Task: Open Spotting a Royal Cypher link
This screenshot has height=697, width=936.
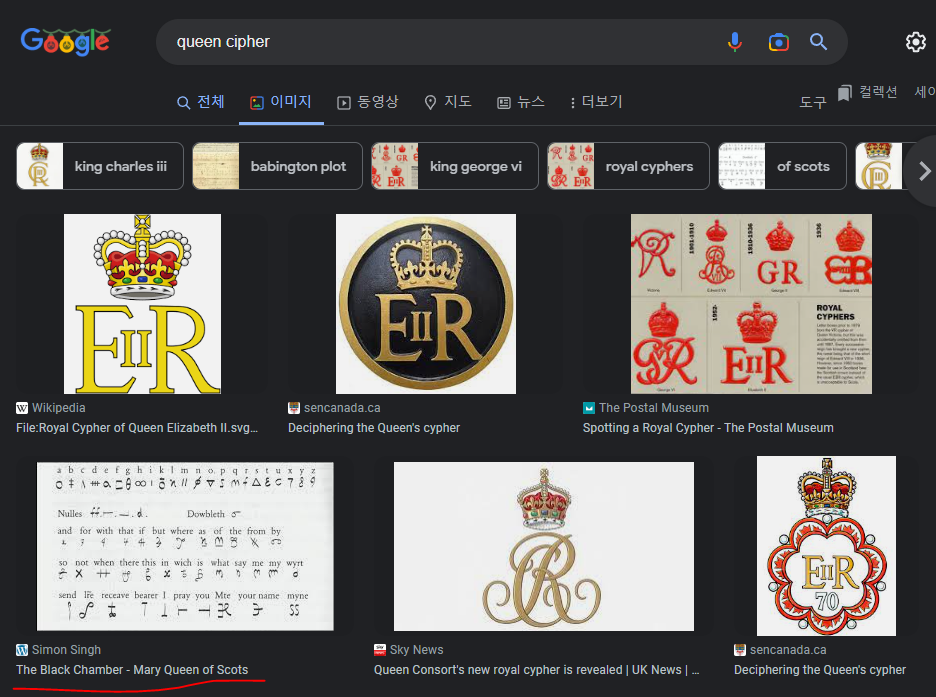Action: [708, 428]
